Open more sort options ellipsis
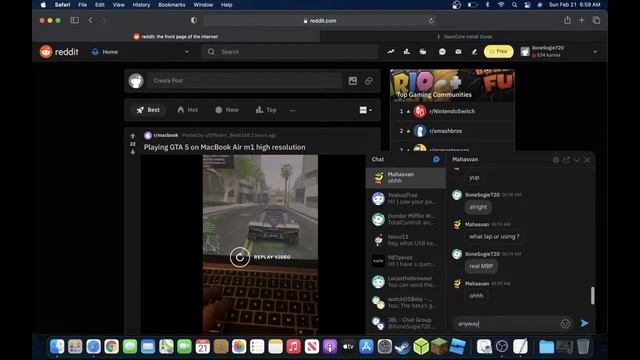 tap(292, 110)
